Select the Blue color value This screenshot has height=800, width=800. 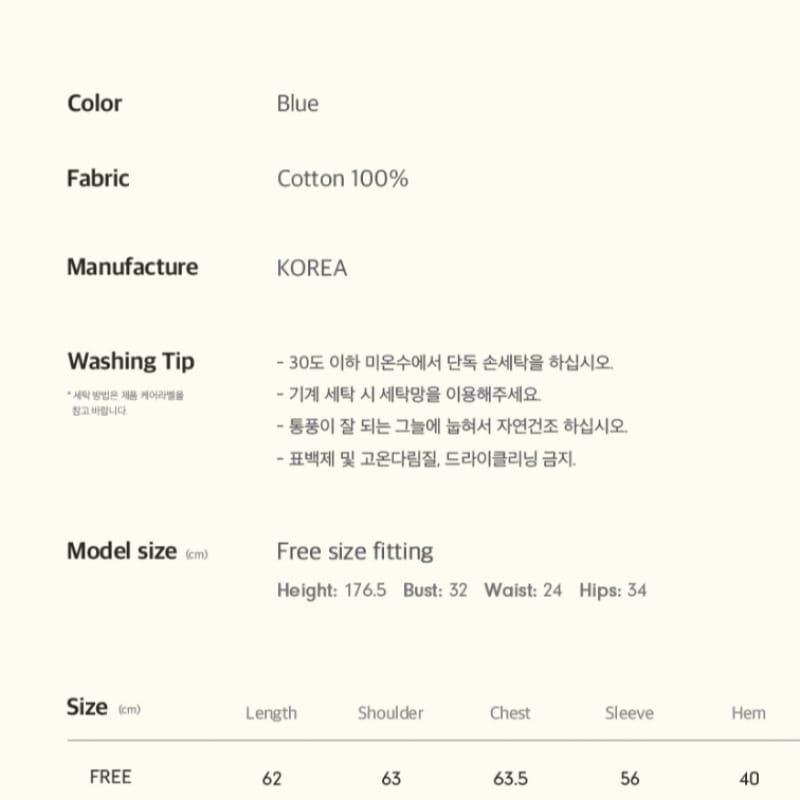298,104
